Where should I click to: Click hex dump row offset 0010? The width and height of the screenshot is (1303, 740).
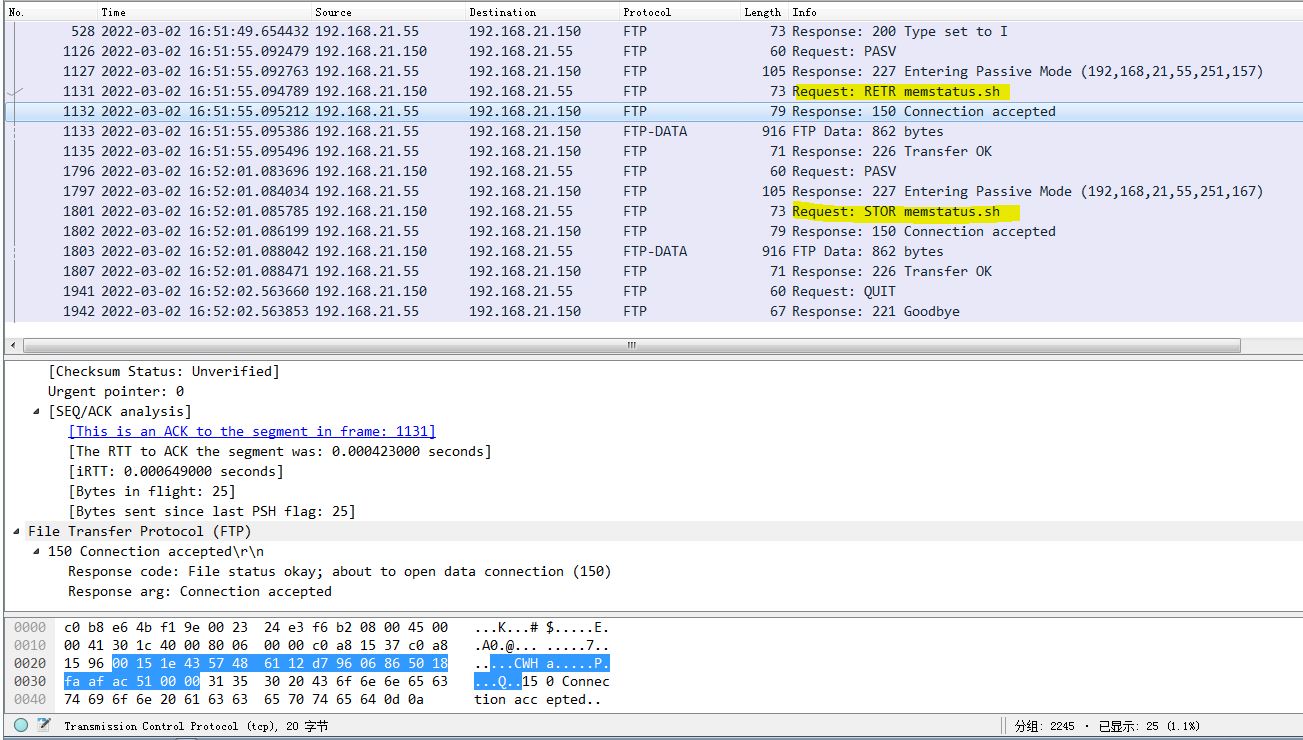(30, 645)
